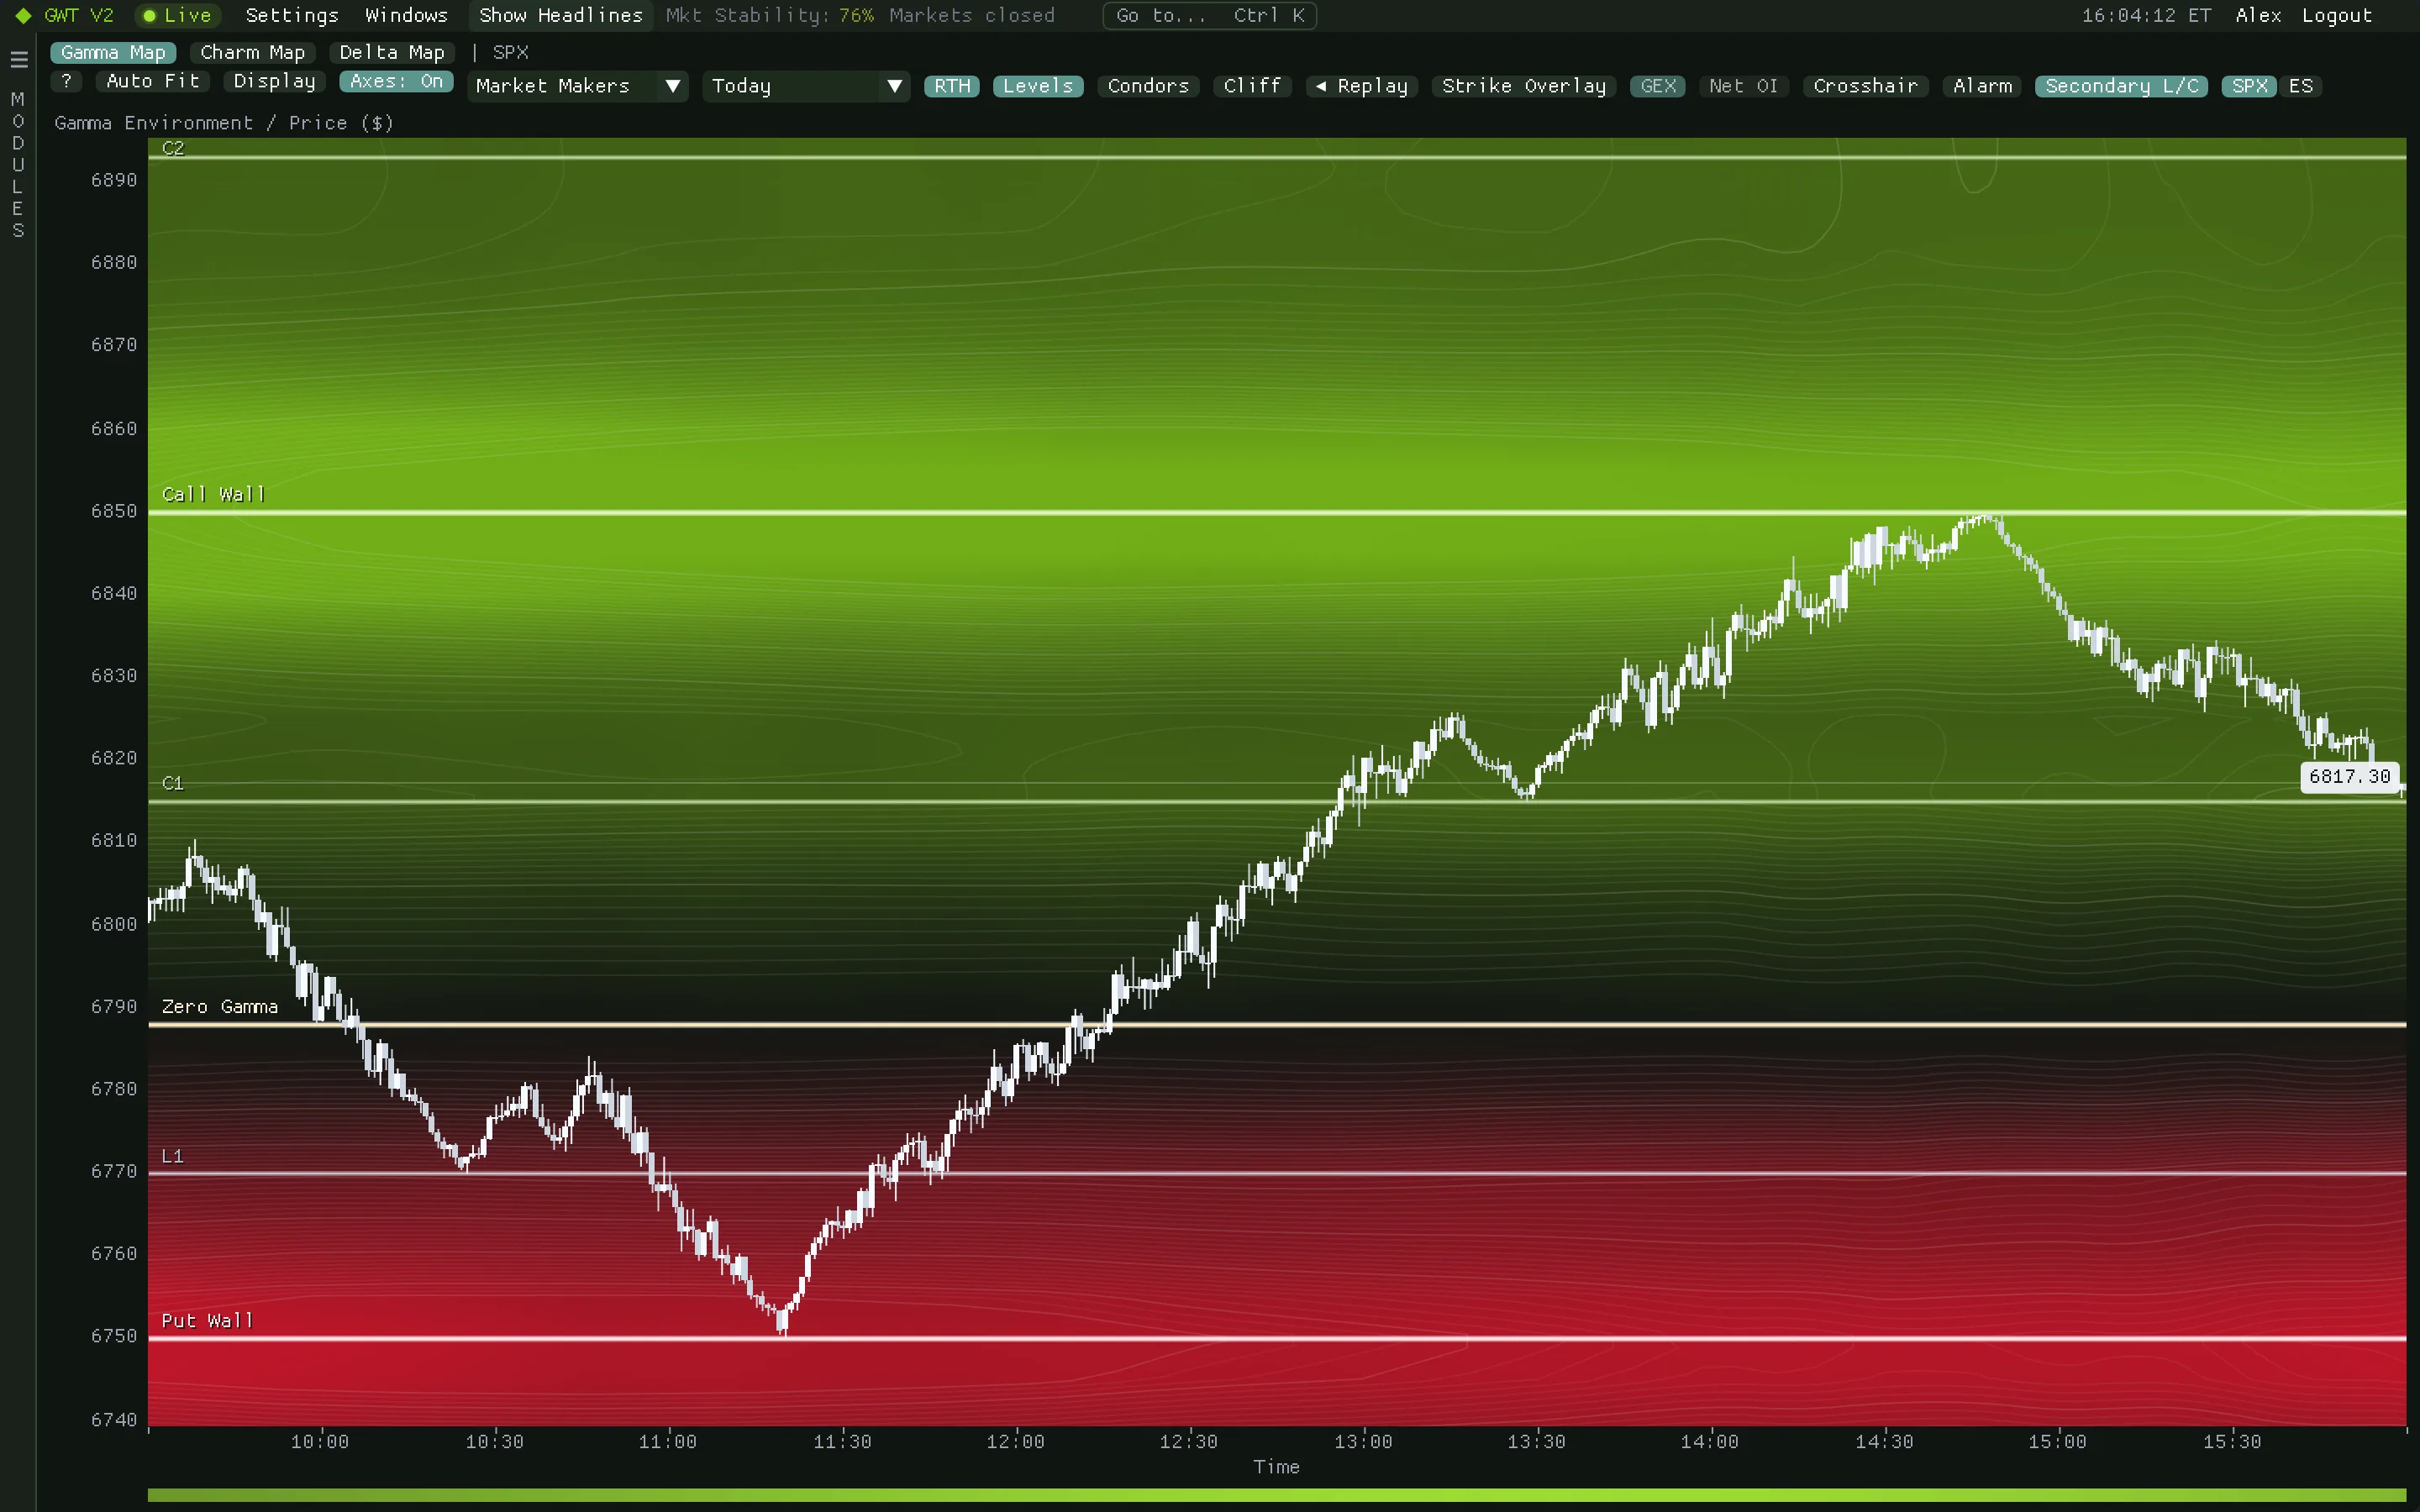Screen dimensions: 2420x1512
Task: Open the Replay mode with back arrow
Action: (1361, 86)
